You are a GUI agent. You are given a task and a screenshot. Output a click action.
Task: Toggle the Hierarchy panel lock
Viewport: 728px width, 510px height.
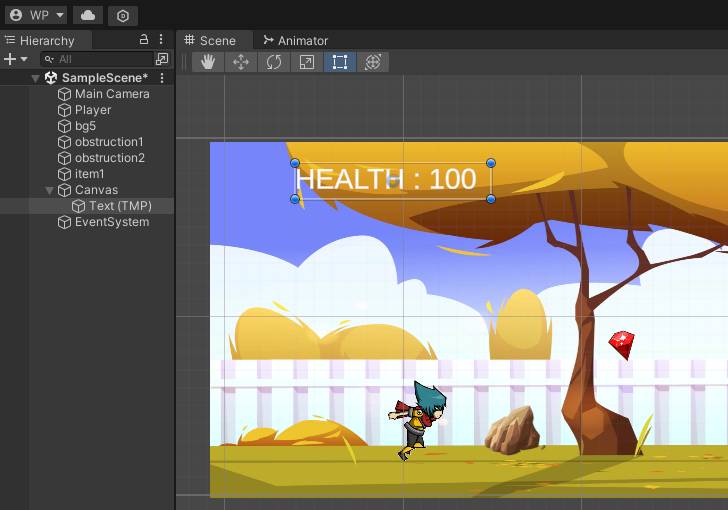144,40
